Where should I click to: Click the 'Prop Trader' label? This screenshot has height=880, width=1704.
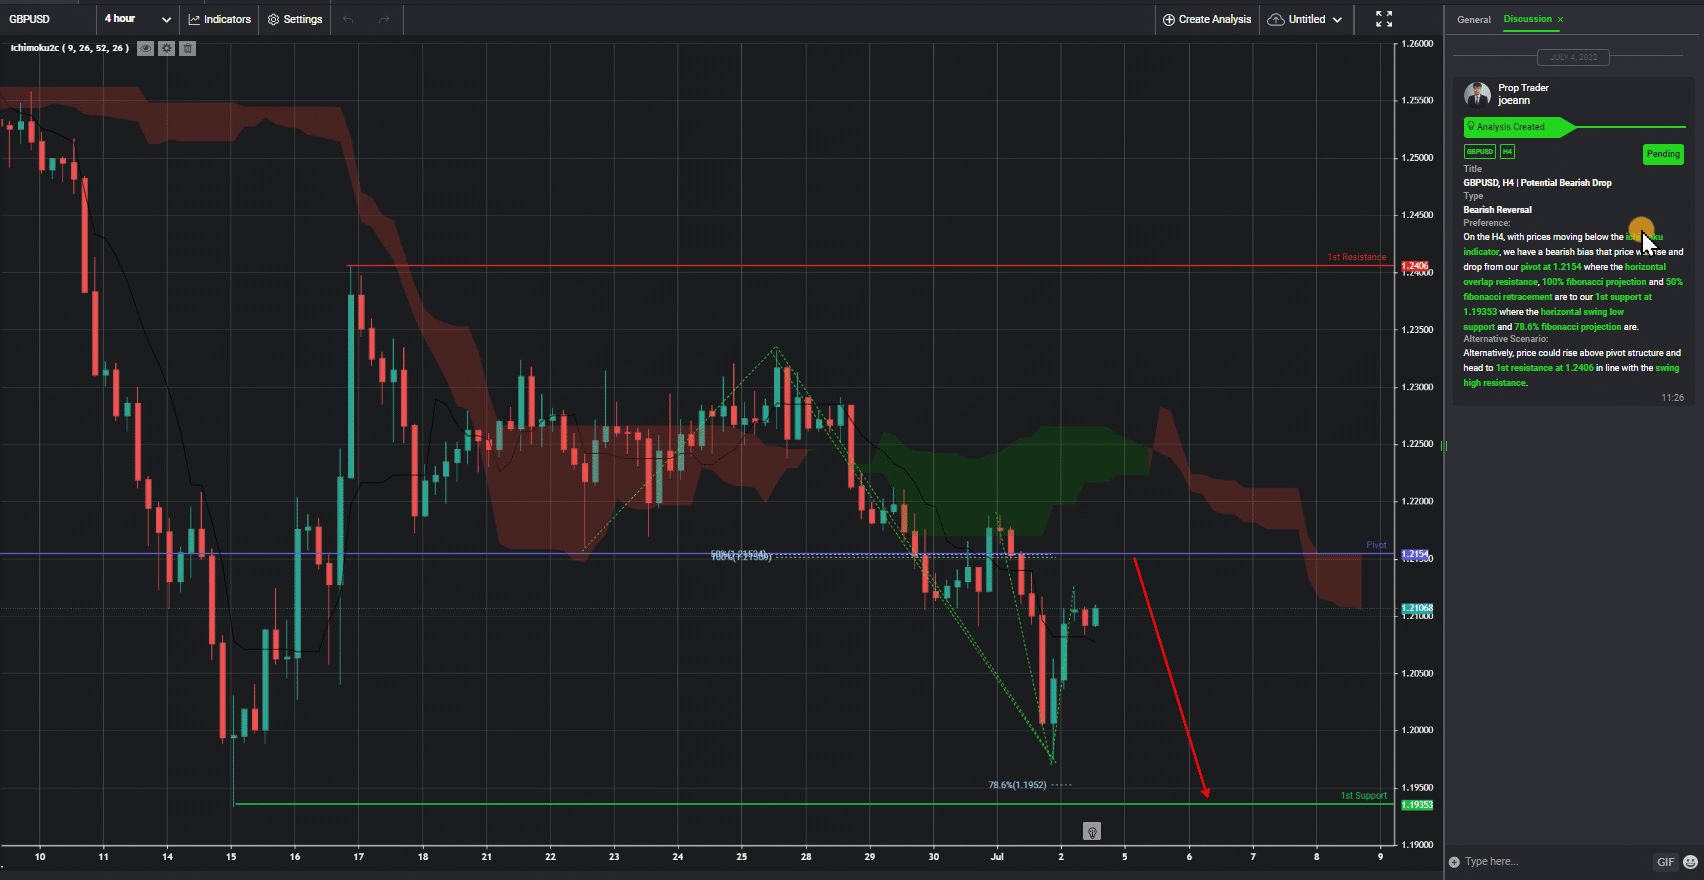(1523, 88)
